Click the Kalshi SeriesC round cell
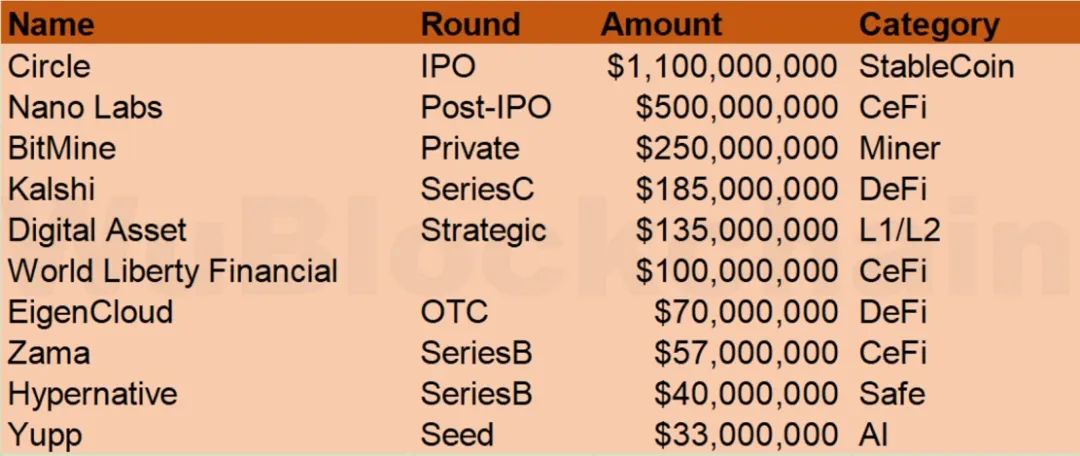The height and width of the screenshot is (456, 1080). click(x=477, y=189)
